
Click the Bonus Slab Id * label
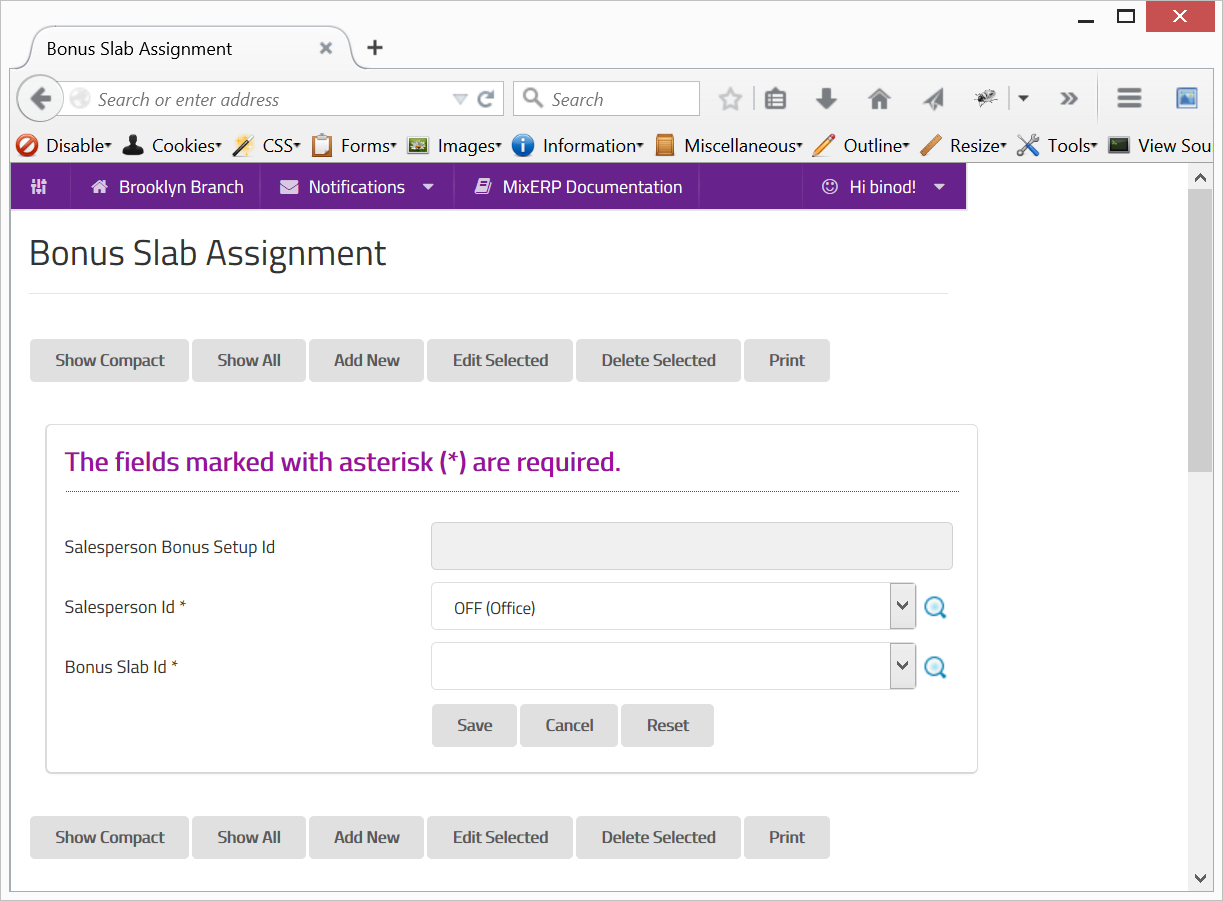(x=121, y=667)
